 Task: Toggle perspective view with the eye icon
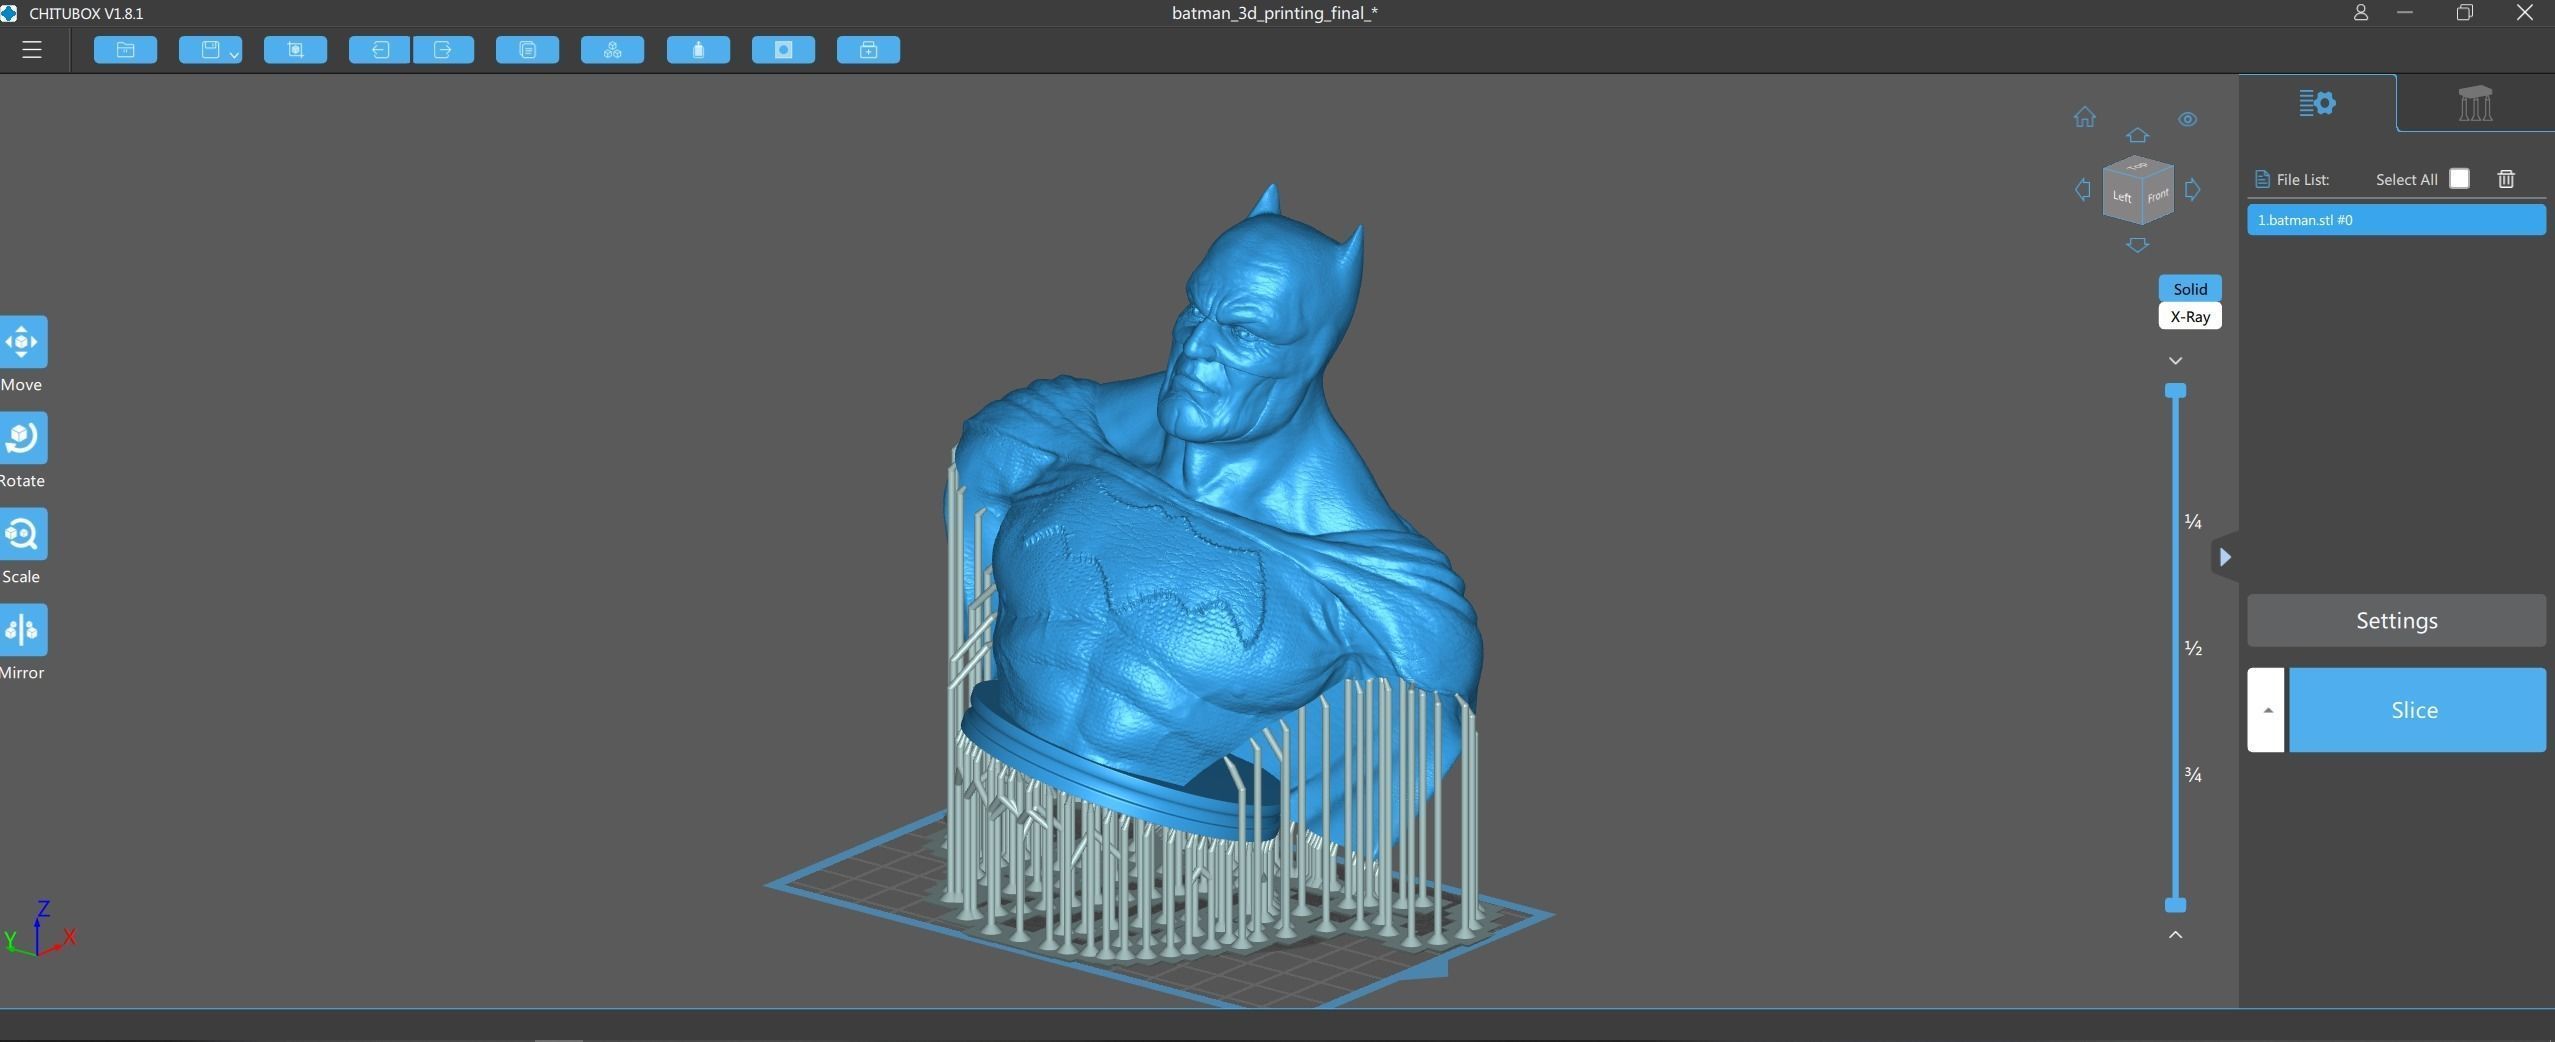coord(2187,119)
